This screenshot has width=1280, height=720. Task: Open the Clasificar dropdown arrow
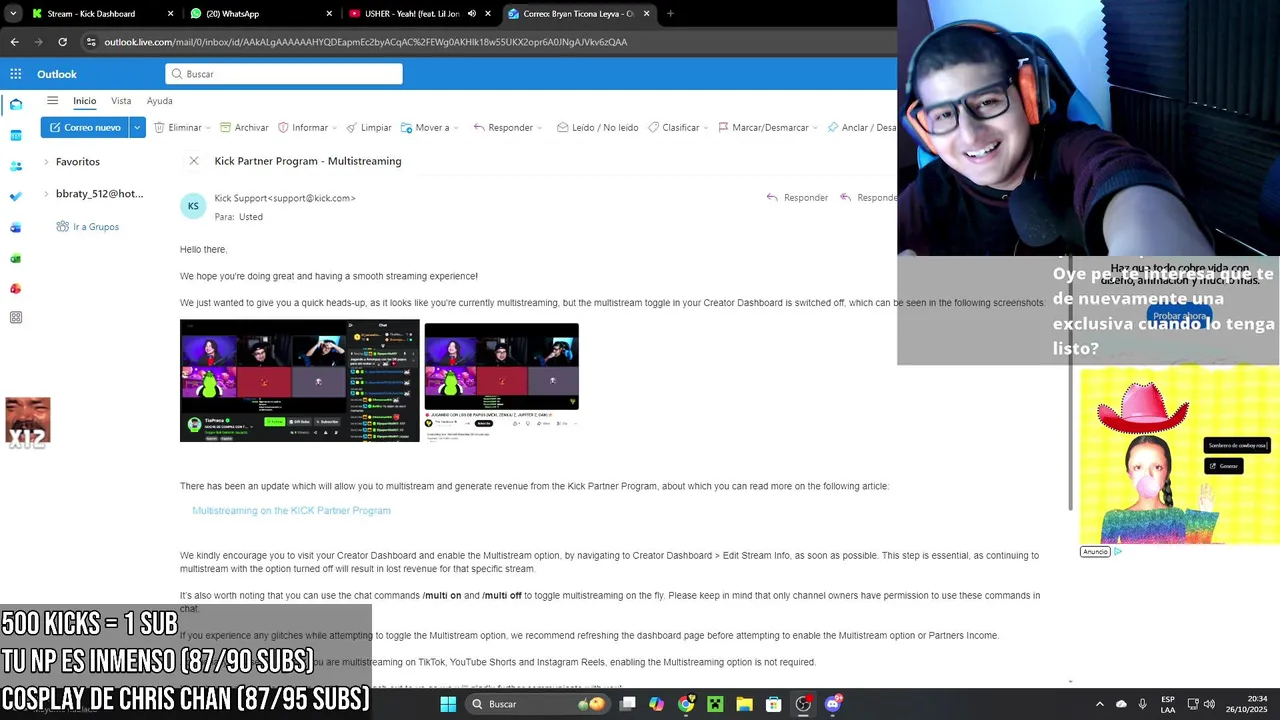[x=706, y=128]
